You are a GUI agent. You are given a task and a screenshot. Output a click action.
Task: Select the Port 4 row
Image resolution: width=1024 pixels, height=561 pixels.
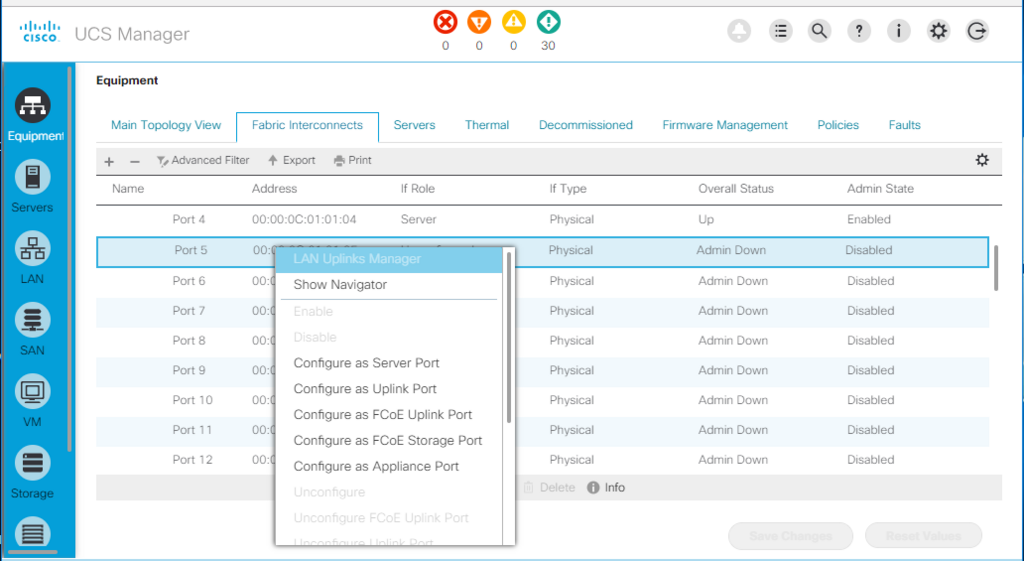tap(543, 219)
